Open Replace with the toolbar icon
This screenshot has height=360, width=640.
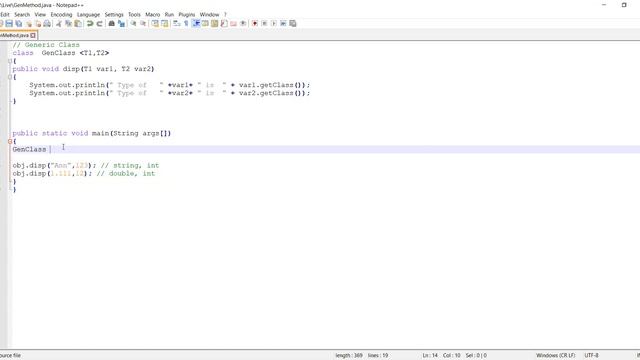121,24
